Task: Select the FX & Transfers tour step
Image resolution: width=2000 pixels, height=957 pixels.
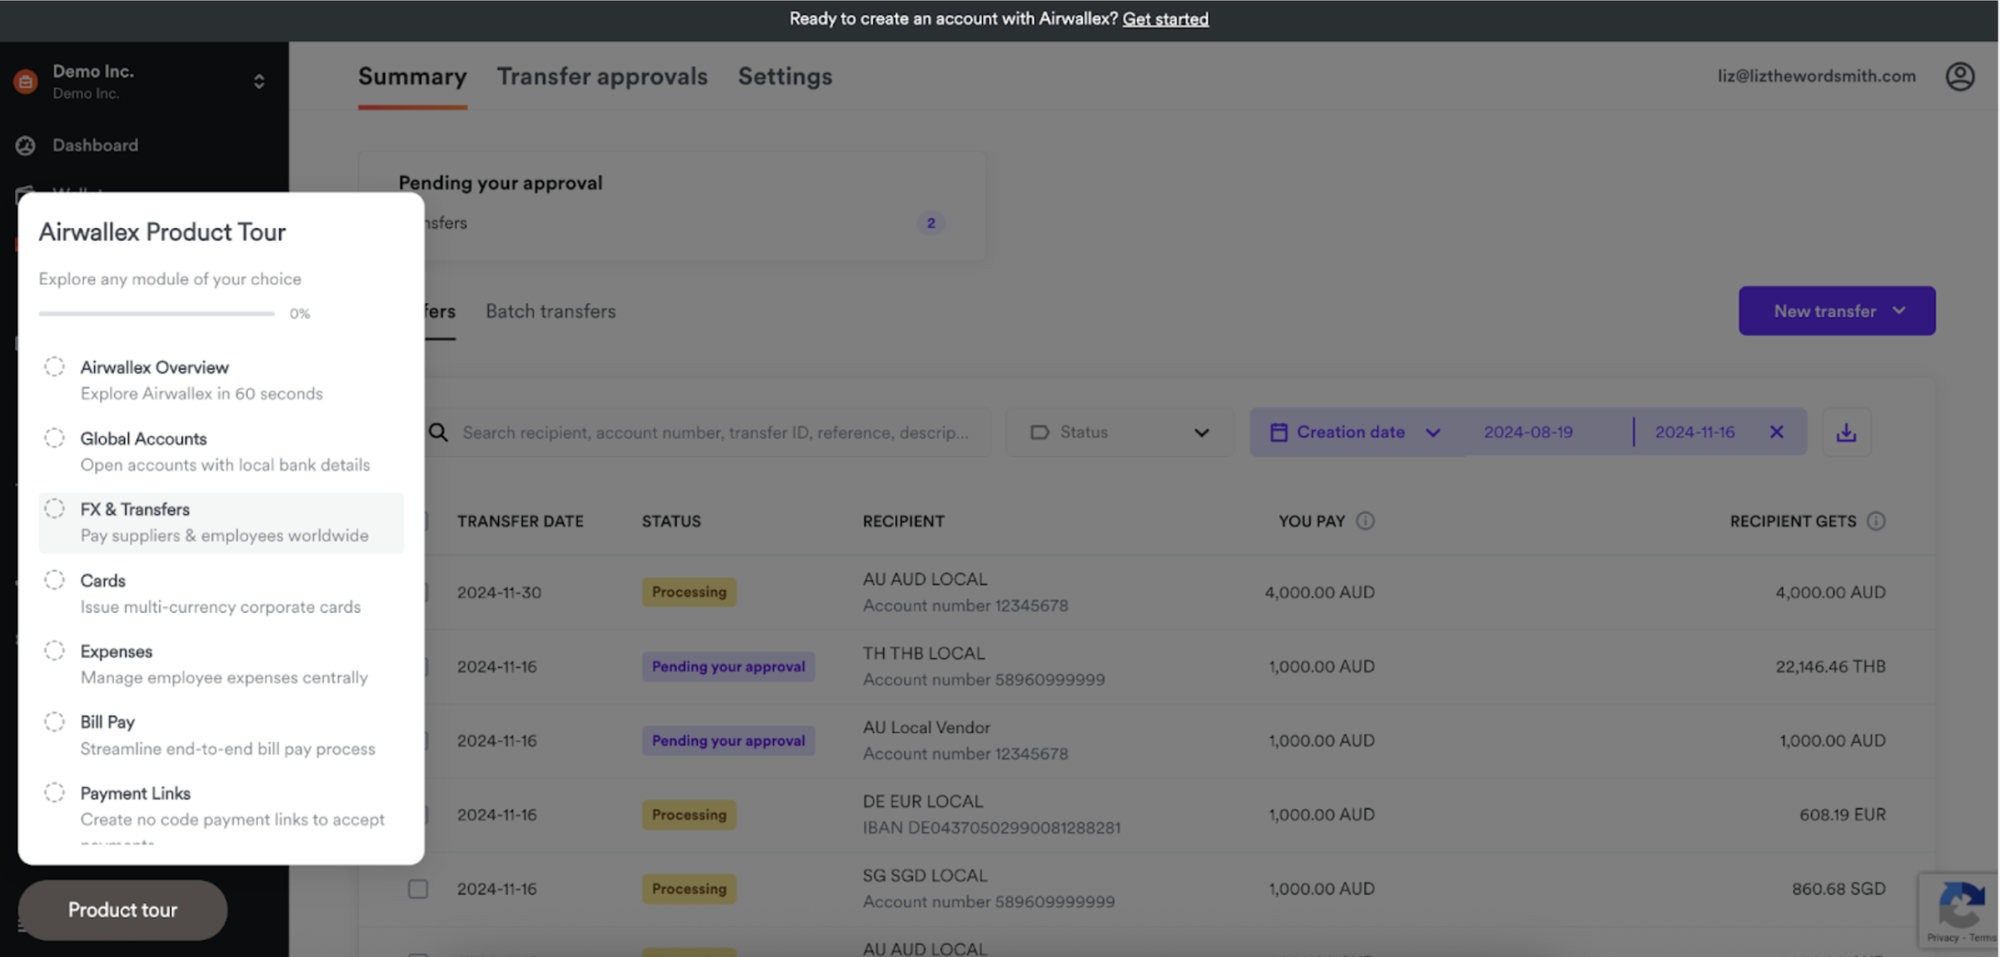Action: [x=221, y=522]
